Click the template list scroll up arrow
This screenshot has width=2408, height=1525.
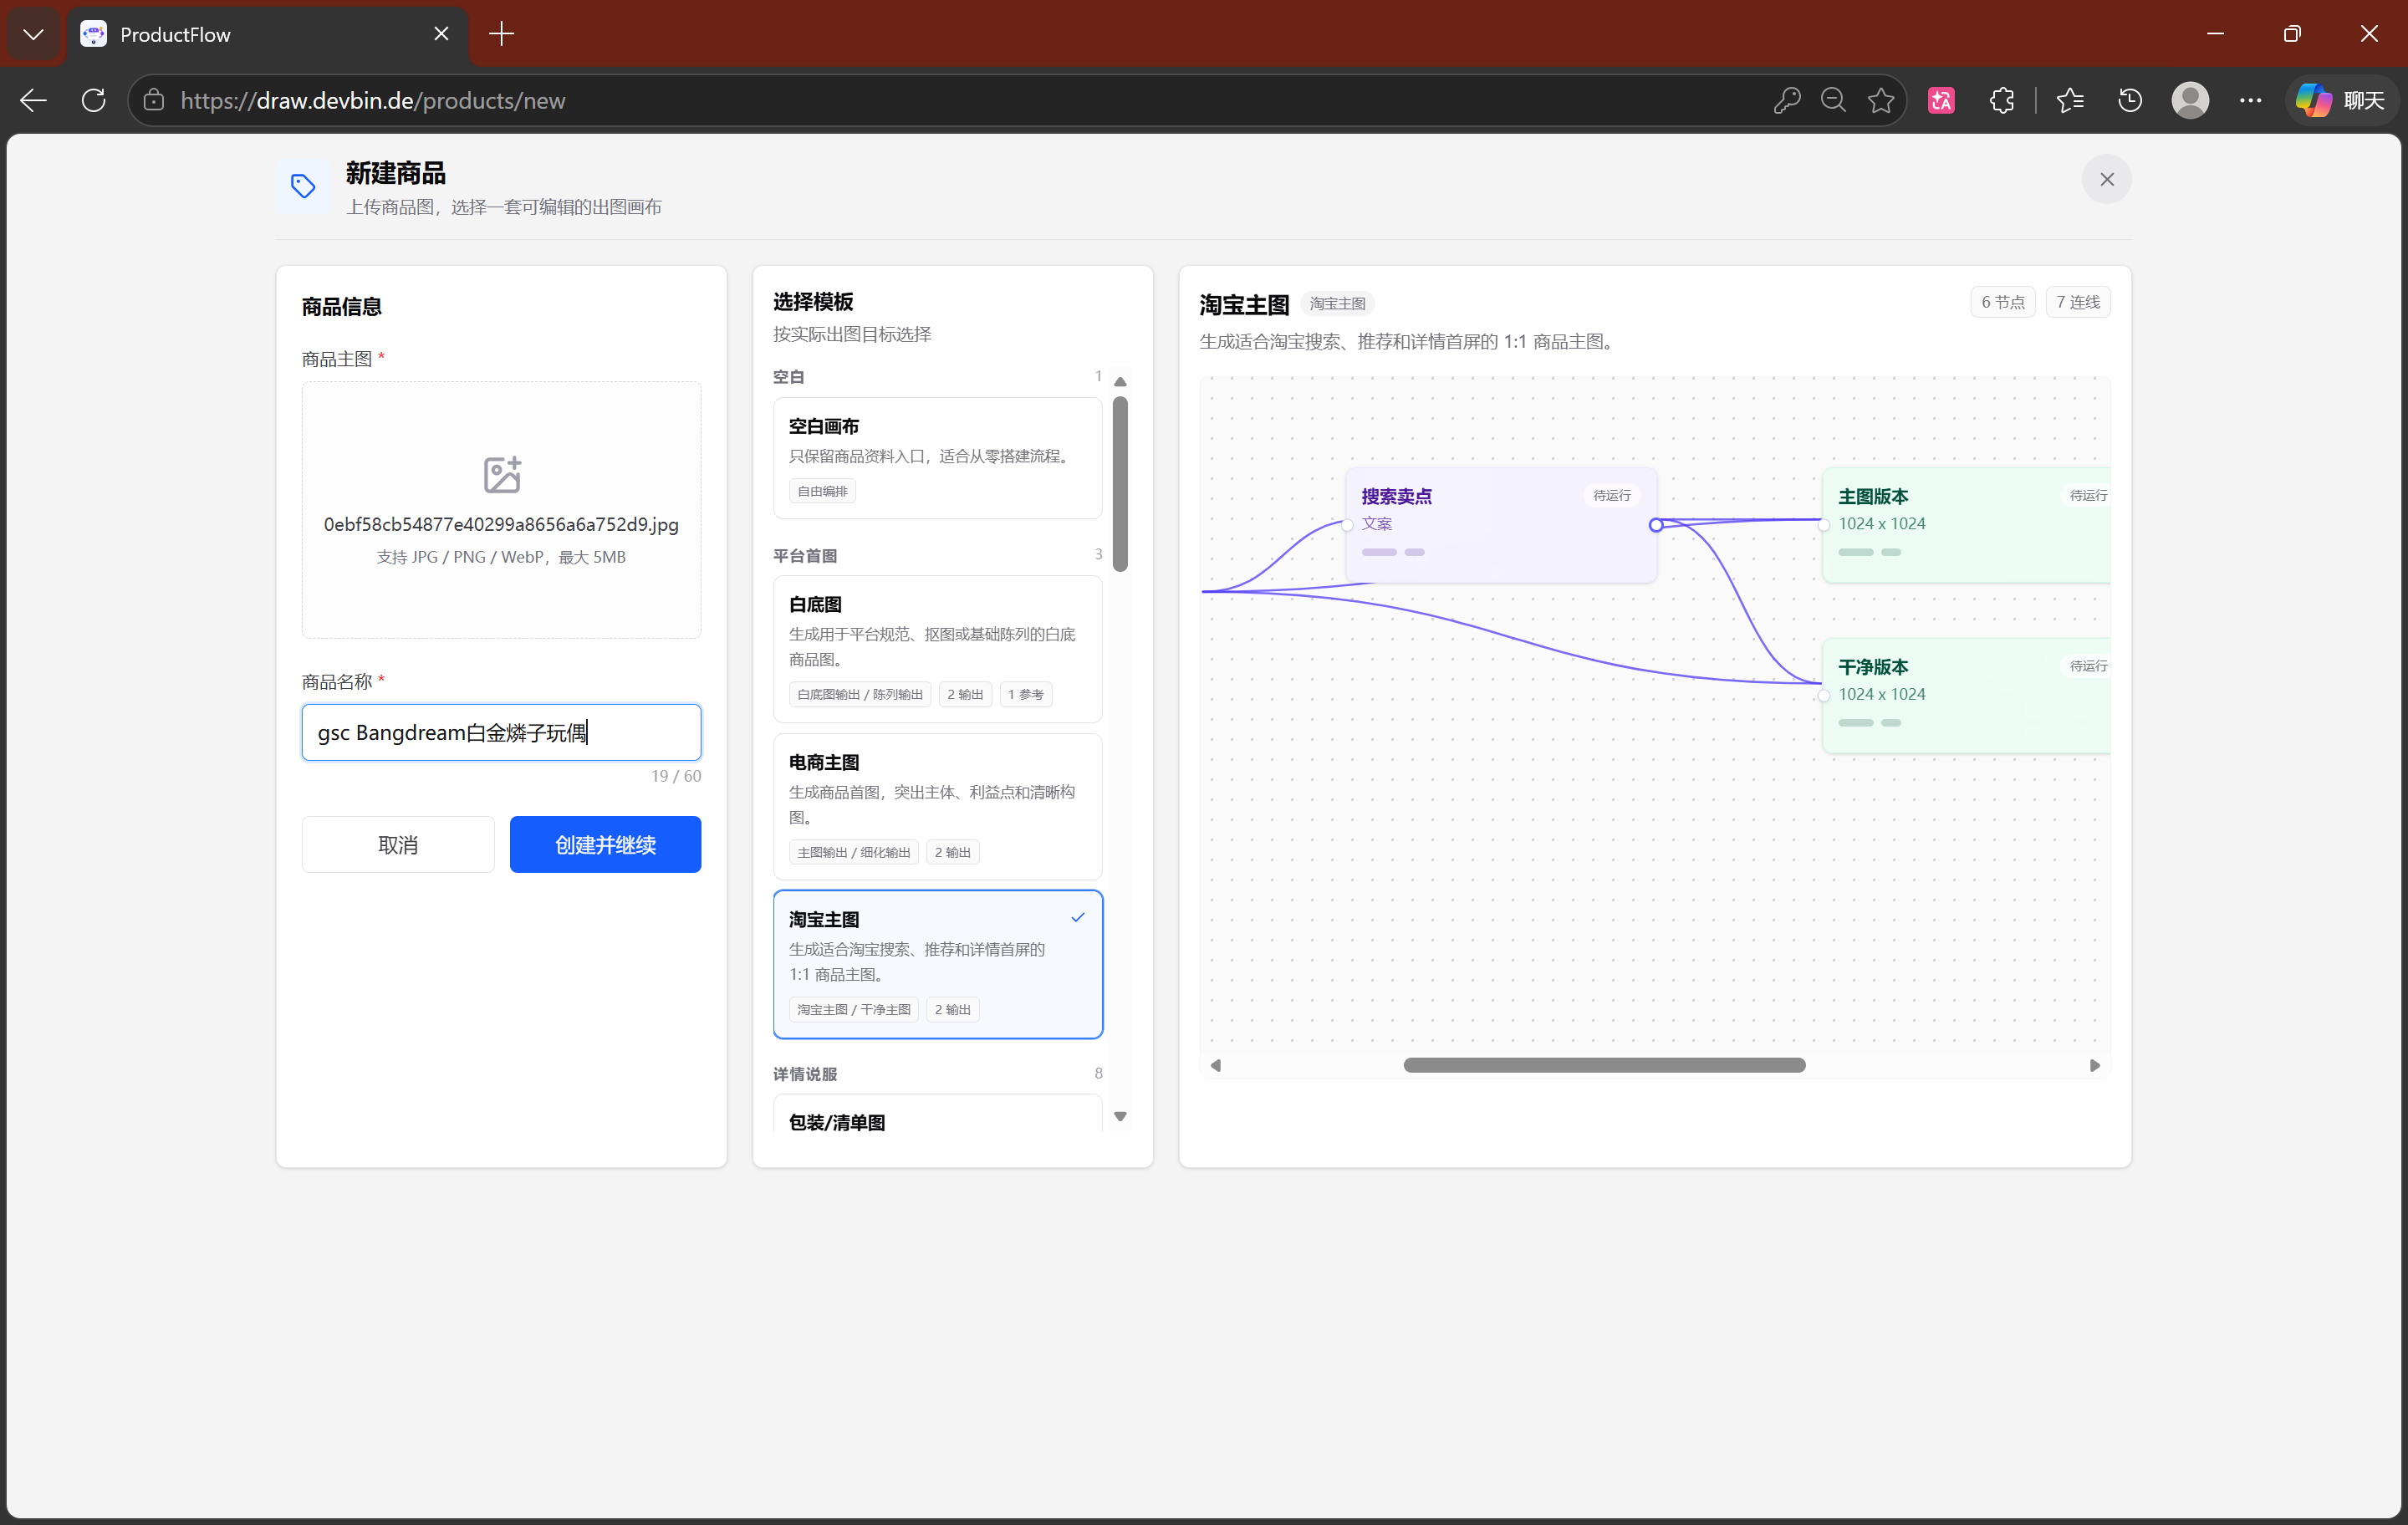1120,381
